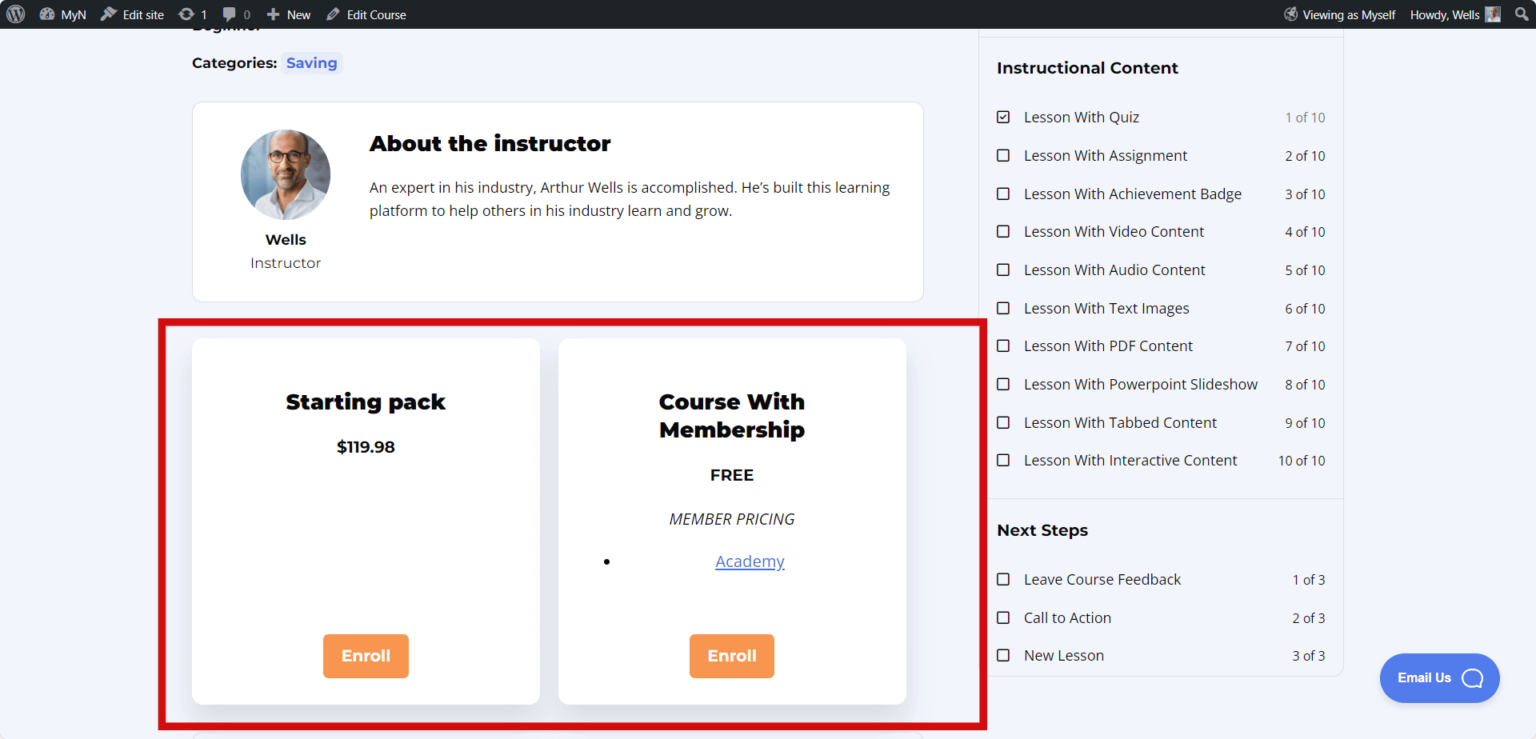Enroll in the Starting pack plan
This screenshot has height=739, width=1536.
click(365, 656)
